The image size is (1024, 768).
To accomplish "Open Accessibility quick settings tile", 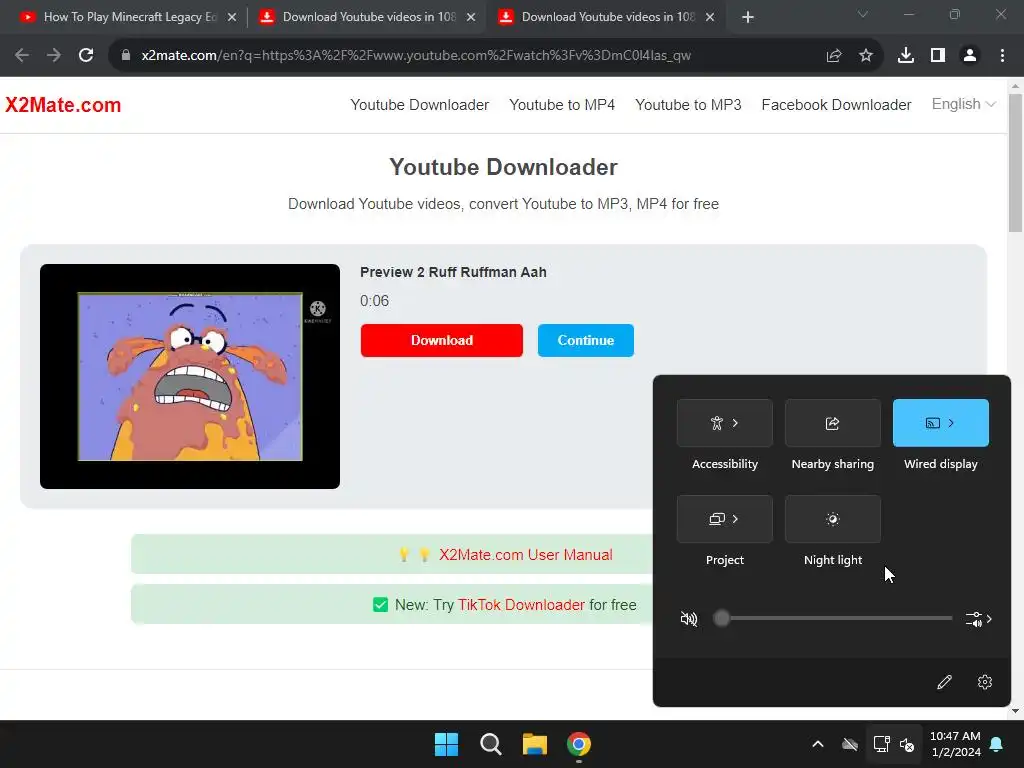I will click(x=725, y=423).
